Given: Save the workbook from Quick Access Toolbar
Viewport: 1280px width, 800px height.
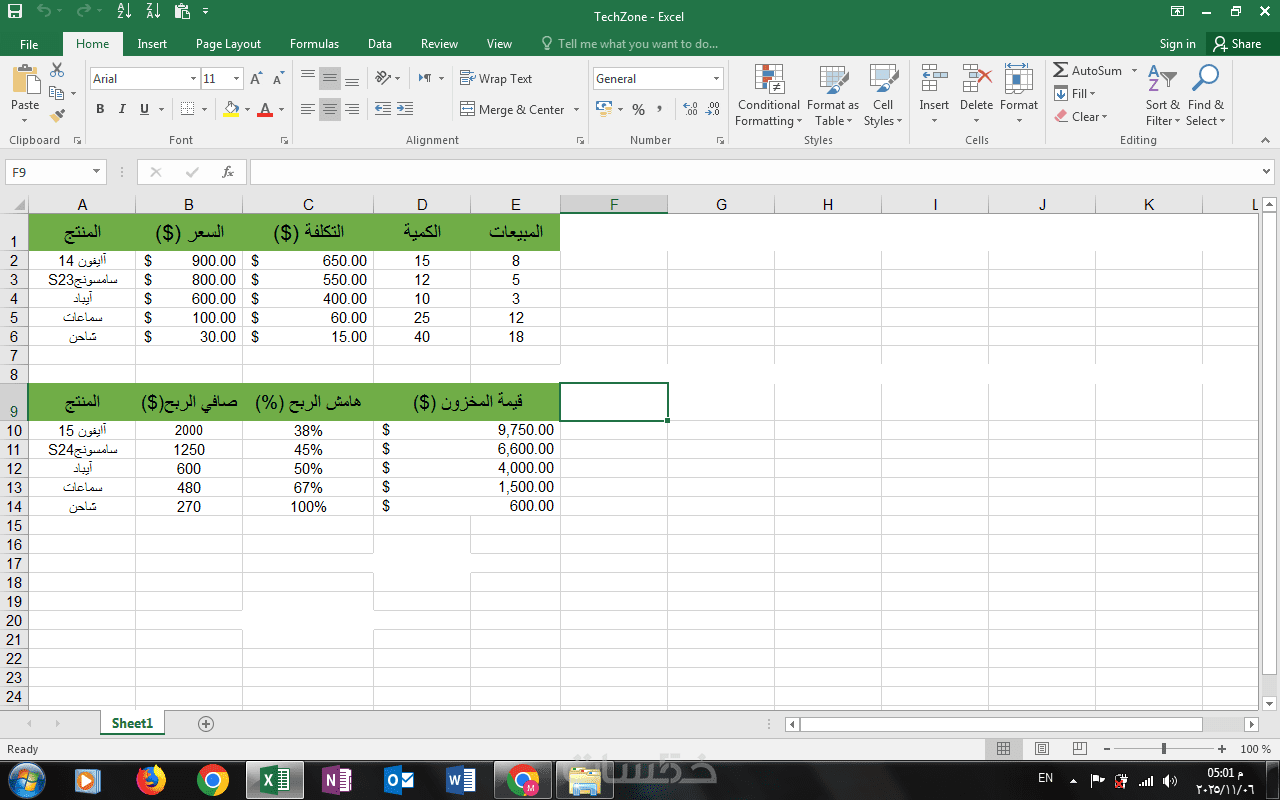Looking at the screenshot, I should click(15, 11).
